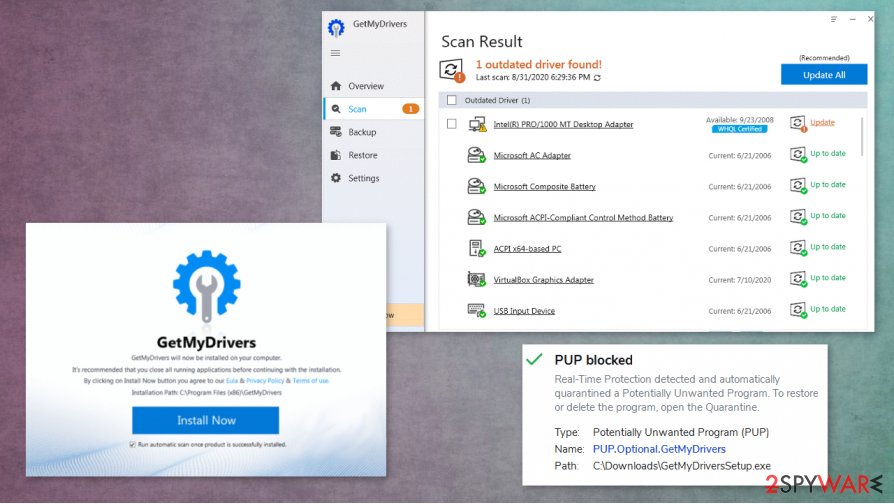Click the up-to-date icon for ACPI x64-based PC
894x504 pixels.
(798, 248)
